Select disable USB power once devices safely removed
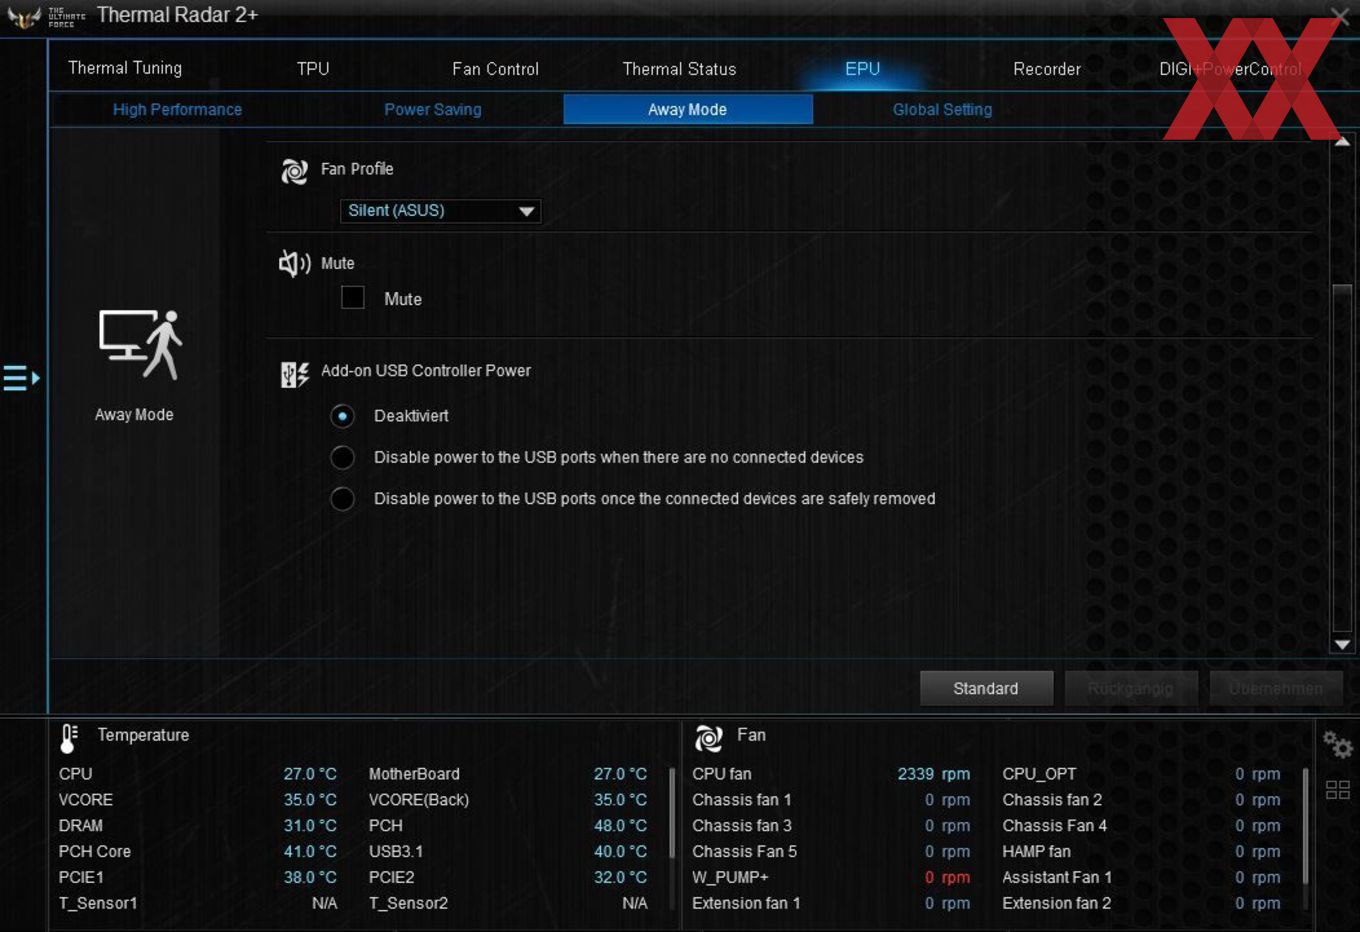The height and width of the screenshot is (932, 1360). pyautogui.click(x=342, y=498)
